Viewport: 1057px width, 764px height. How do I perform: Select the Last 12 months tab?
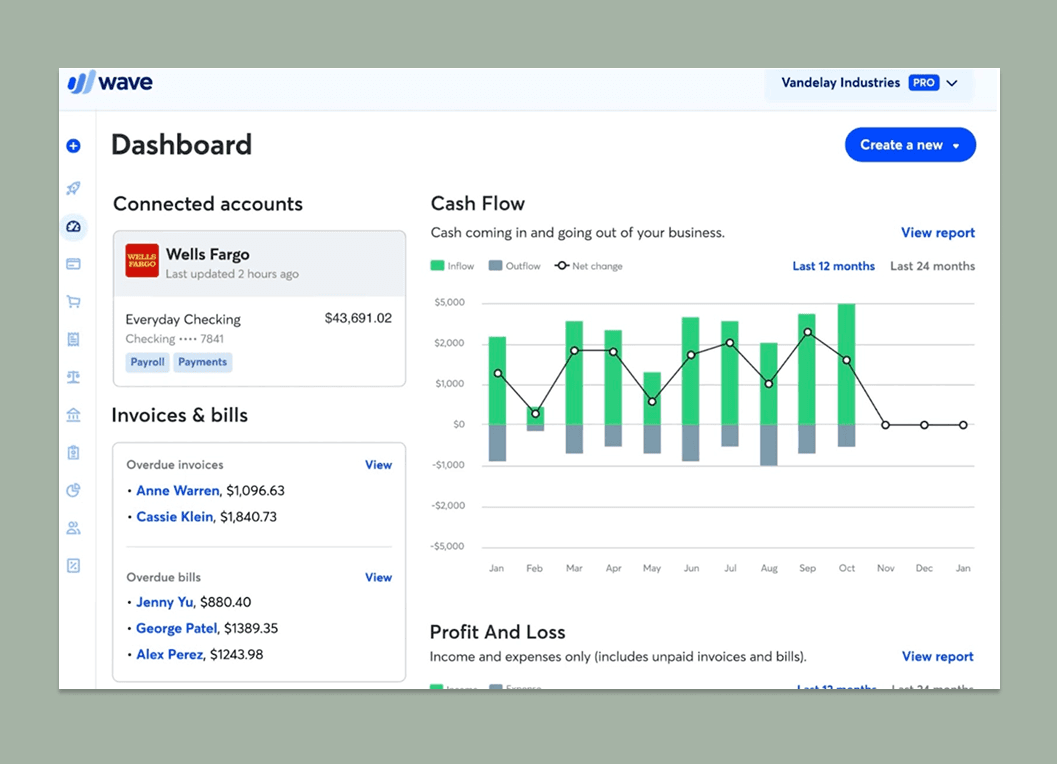833,266
